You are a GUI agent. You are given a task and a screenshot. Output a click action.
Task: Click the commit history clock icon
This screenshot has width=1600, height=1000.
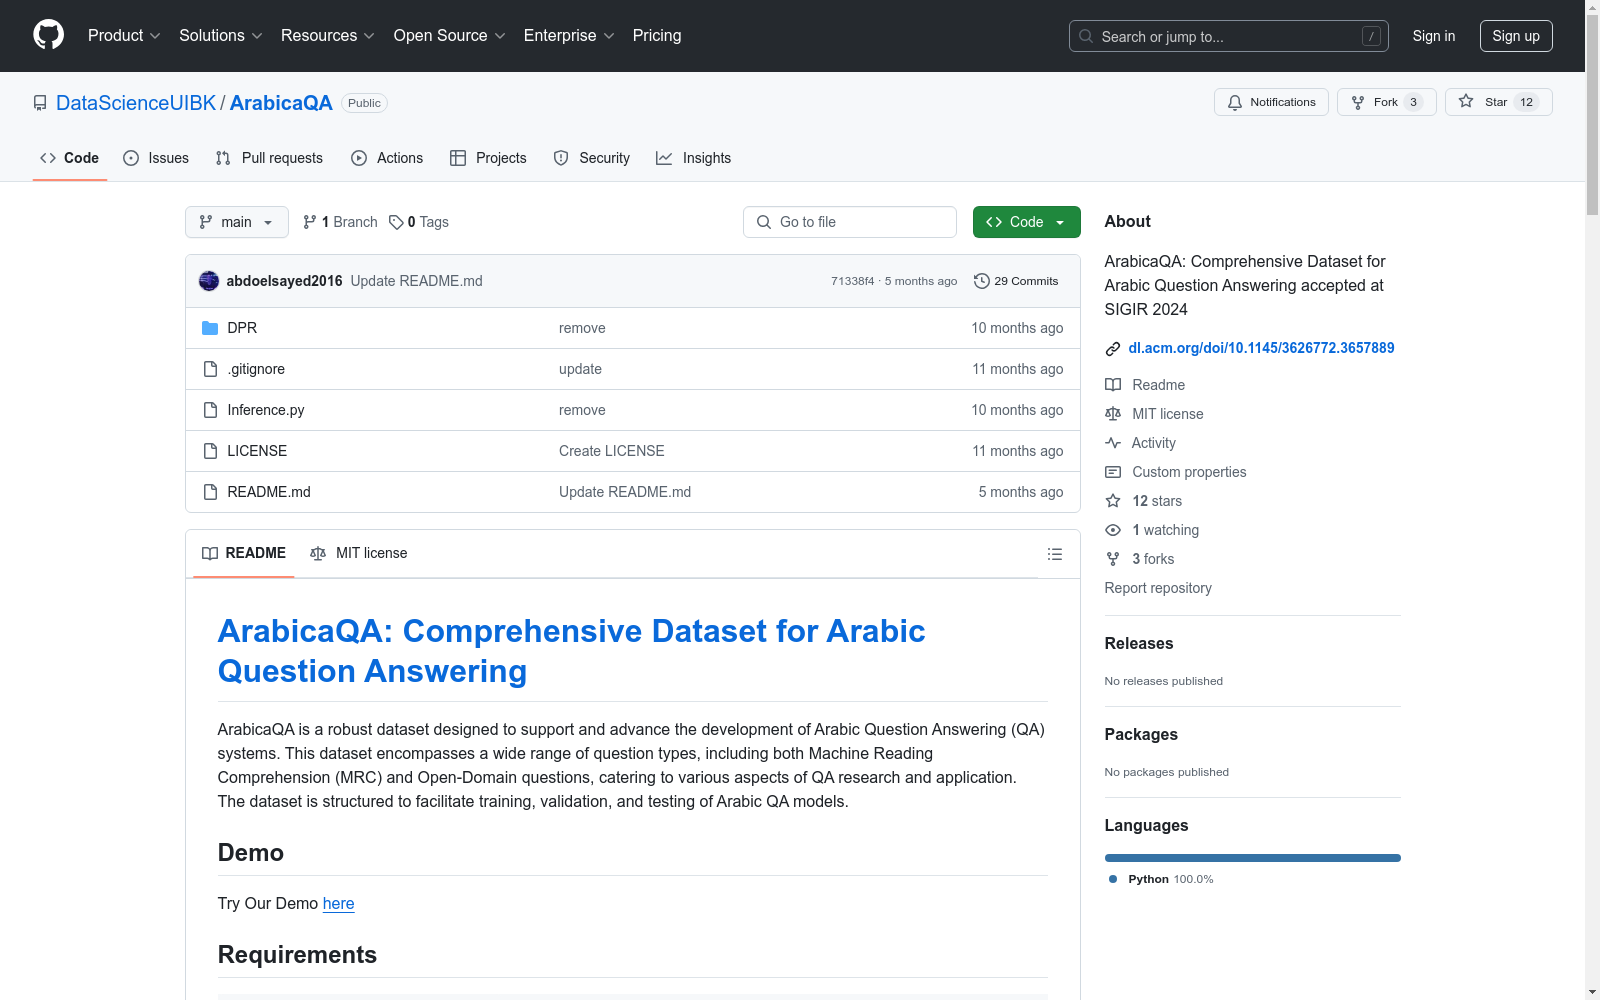(x=982, y=281)
